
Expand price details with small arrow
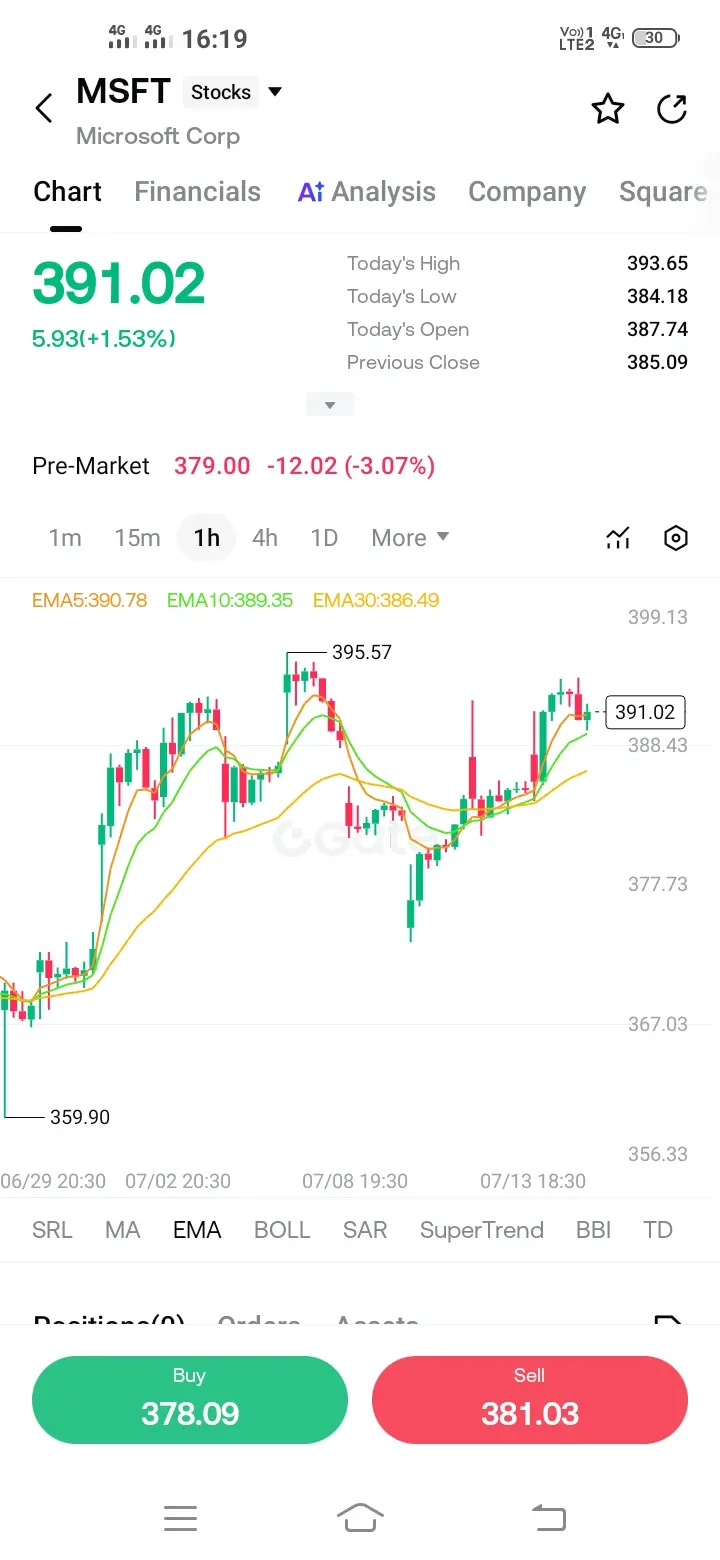(x=330, y=405)
